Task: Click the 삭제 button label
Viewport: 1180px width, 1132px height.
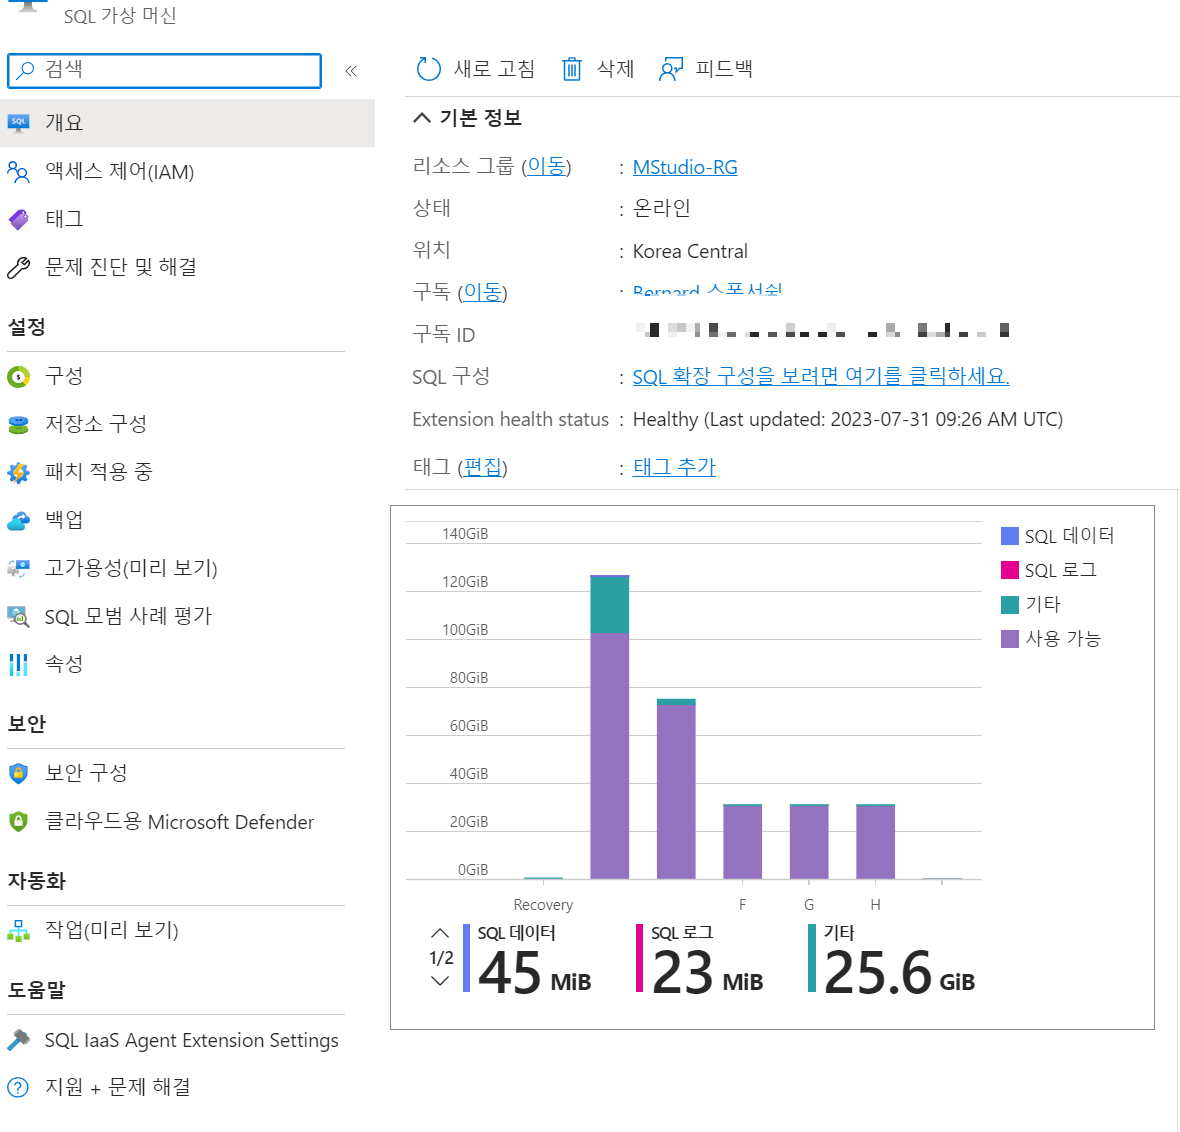Action: click(x=615, y=69)
